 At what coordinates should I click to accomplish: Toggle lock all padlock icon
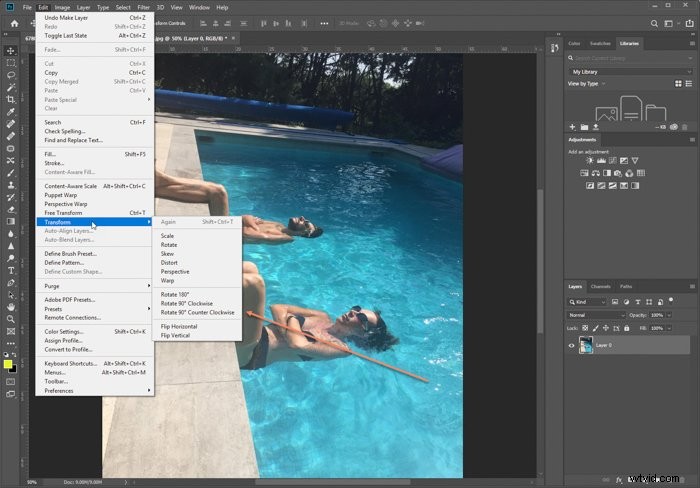627,328
